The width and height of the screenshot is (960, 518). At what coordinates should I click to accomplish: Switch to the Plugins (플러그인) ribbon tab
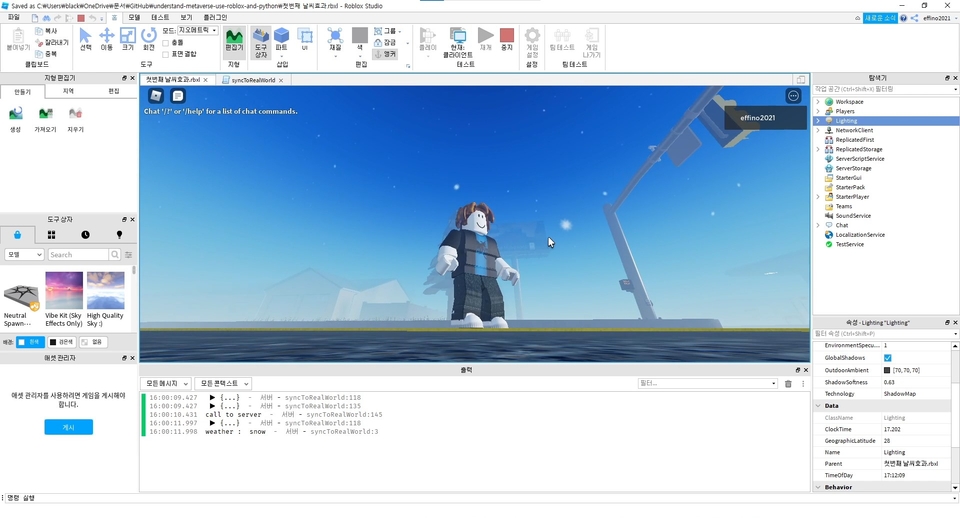[215, 18]
